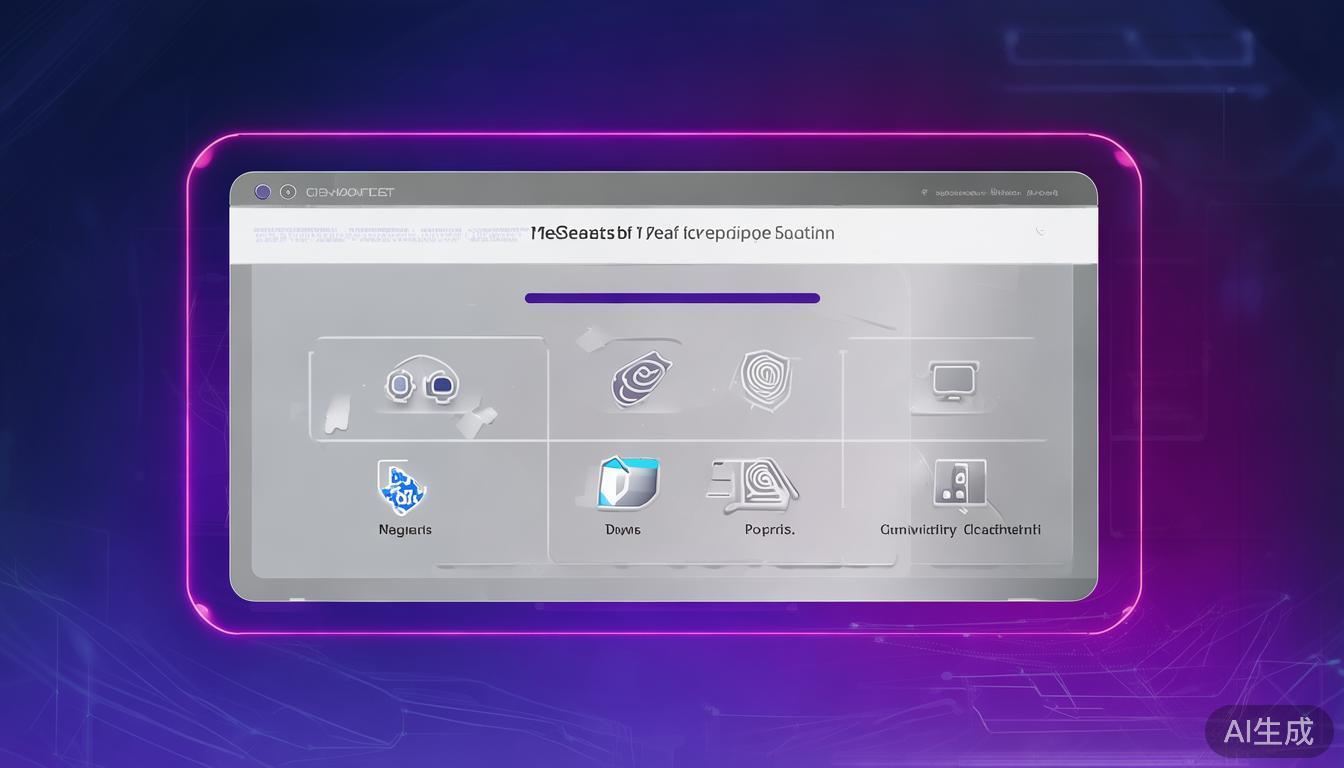Toggle the gray circle button in title bar
The width and height of the screenshot is (1344, 768).
point(288,191)
